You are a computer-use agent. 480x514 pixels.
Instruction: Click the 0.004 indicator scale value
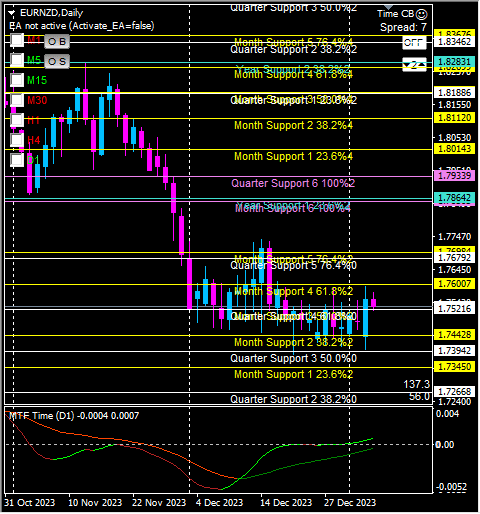click(x=447, y=414)
